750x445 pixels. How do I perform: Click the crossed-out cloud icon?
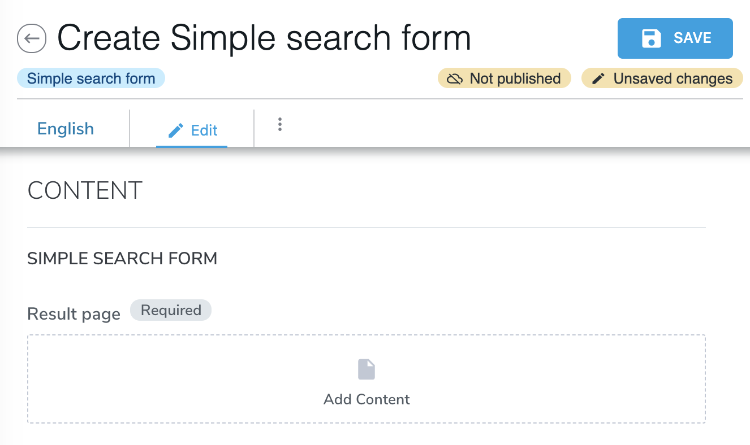tap(454, 79)
